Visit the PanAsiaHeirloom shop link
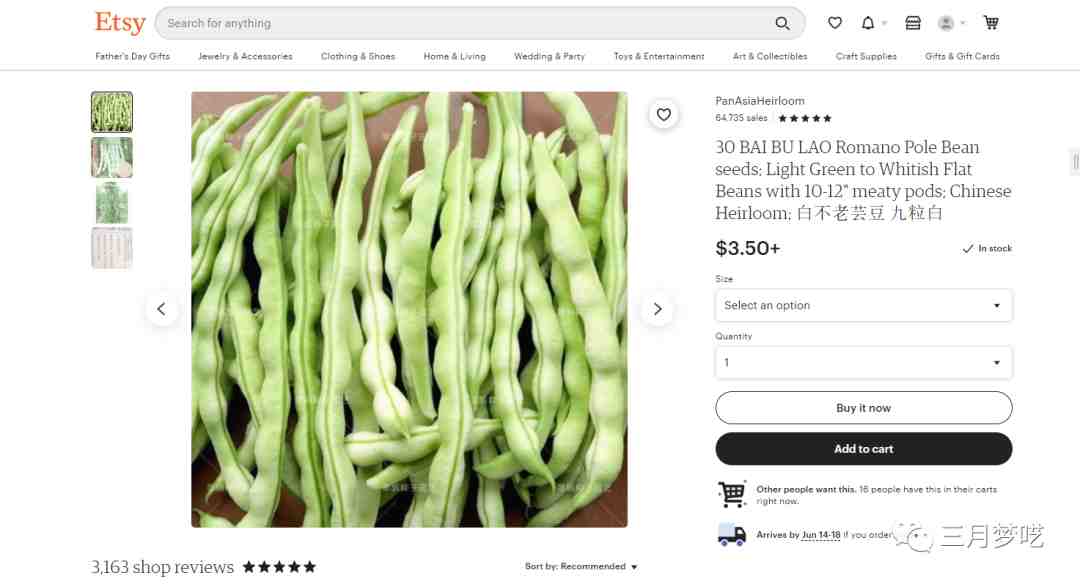The height and width of the screenshot is (584, 1080). [x=760, y=101]
